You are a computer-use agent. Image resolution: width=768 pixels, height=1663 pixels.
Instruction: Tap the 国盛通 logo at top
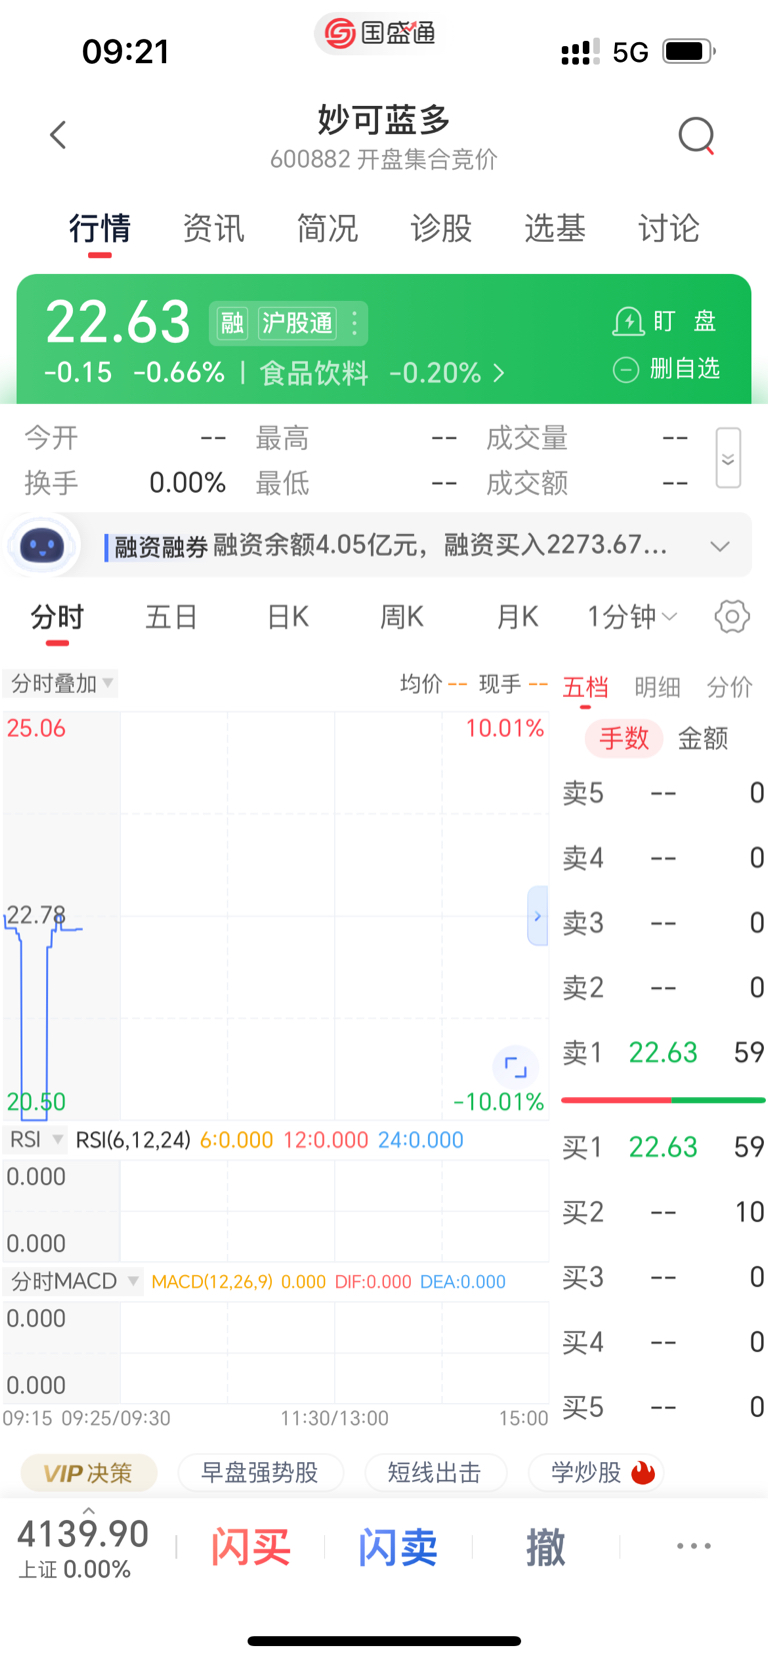(379, 33)
